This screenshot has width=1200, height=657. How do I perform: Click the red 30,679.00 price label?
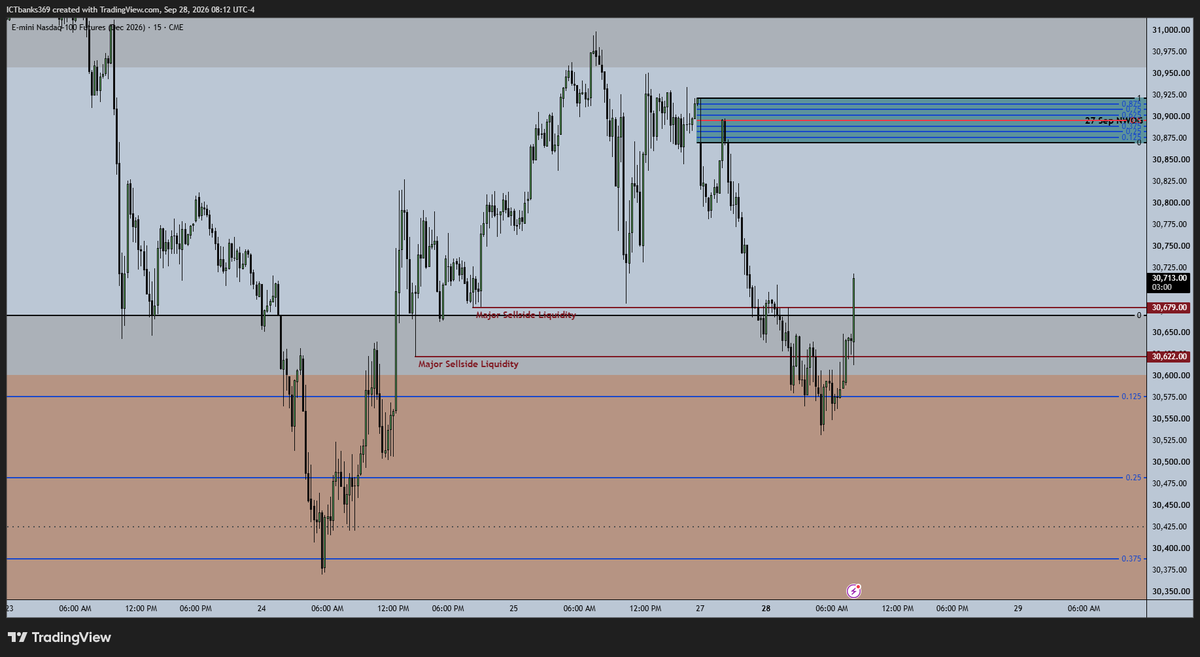pyautogui.click(x=1170, y=307)
